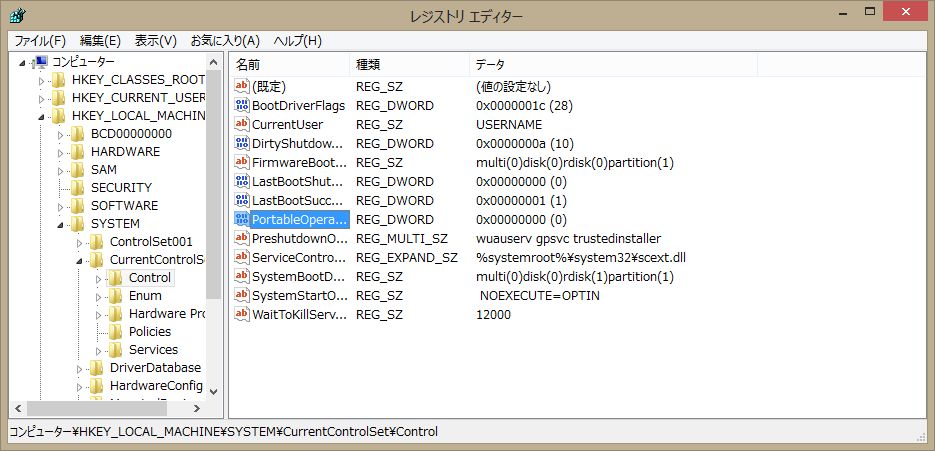Viewport: 935px width, 451px height.
Task: Click wuauserv gpsvc trustedinstaller data
Action: click(x=568, y=239)
